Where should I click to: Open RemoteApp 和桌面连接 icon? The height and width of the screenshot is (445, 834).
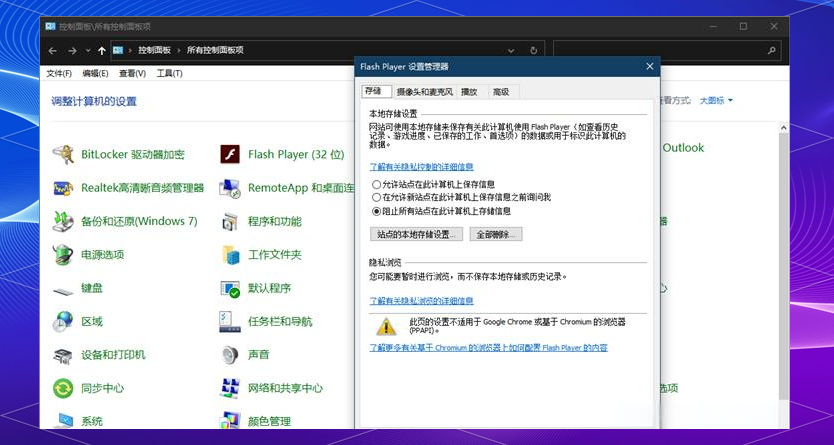[x=230, y=188]
